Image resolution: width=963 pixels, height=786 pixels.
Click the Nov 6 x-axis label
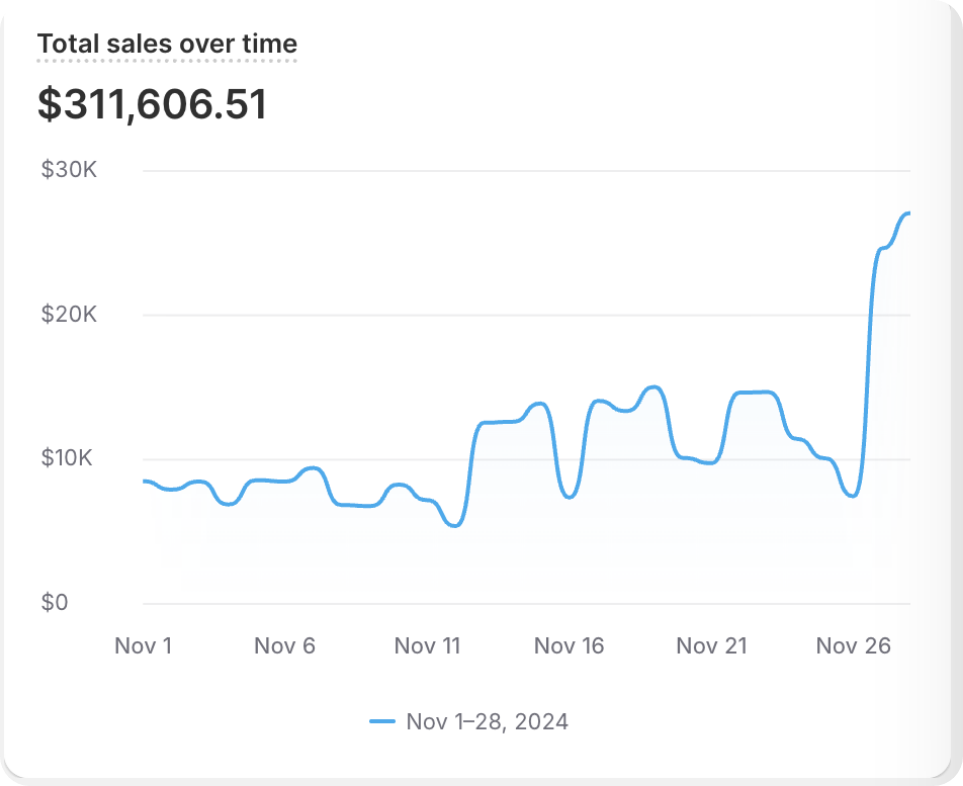[284, 646]
